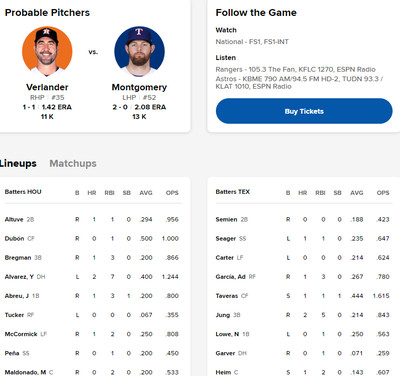This screenshot has width=400, height=376.
Task: Open Altuve's player page
Action: coord(14,219)
